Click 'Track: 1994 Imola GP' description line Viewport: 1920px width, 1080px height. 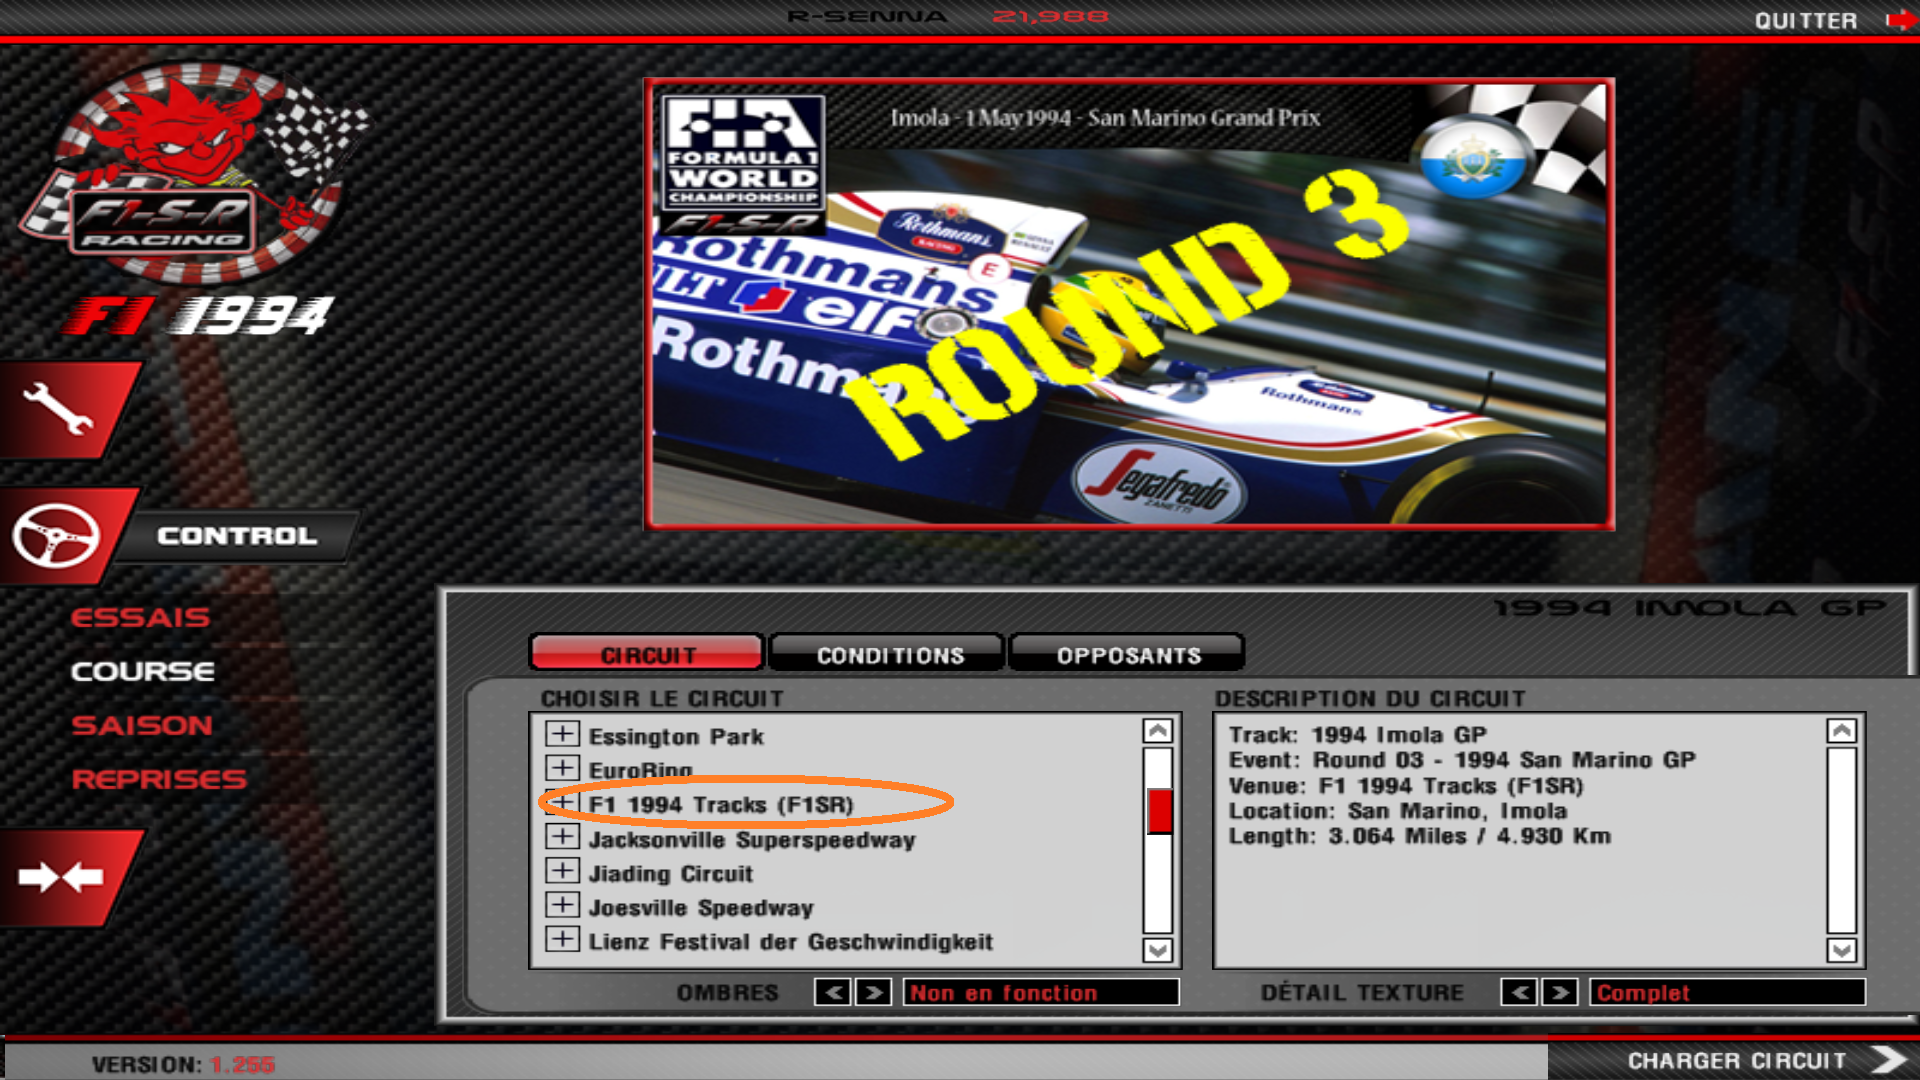(1358, 735)
